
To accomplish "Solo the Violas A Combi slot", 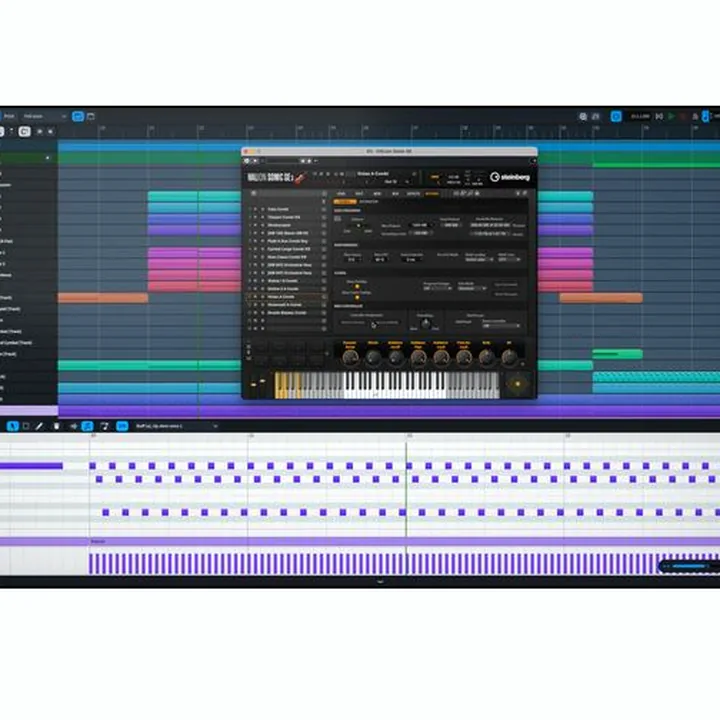I will (262, 297).
